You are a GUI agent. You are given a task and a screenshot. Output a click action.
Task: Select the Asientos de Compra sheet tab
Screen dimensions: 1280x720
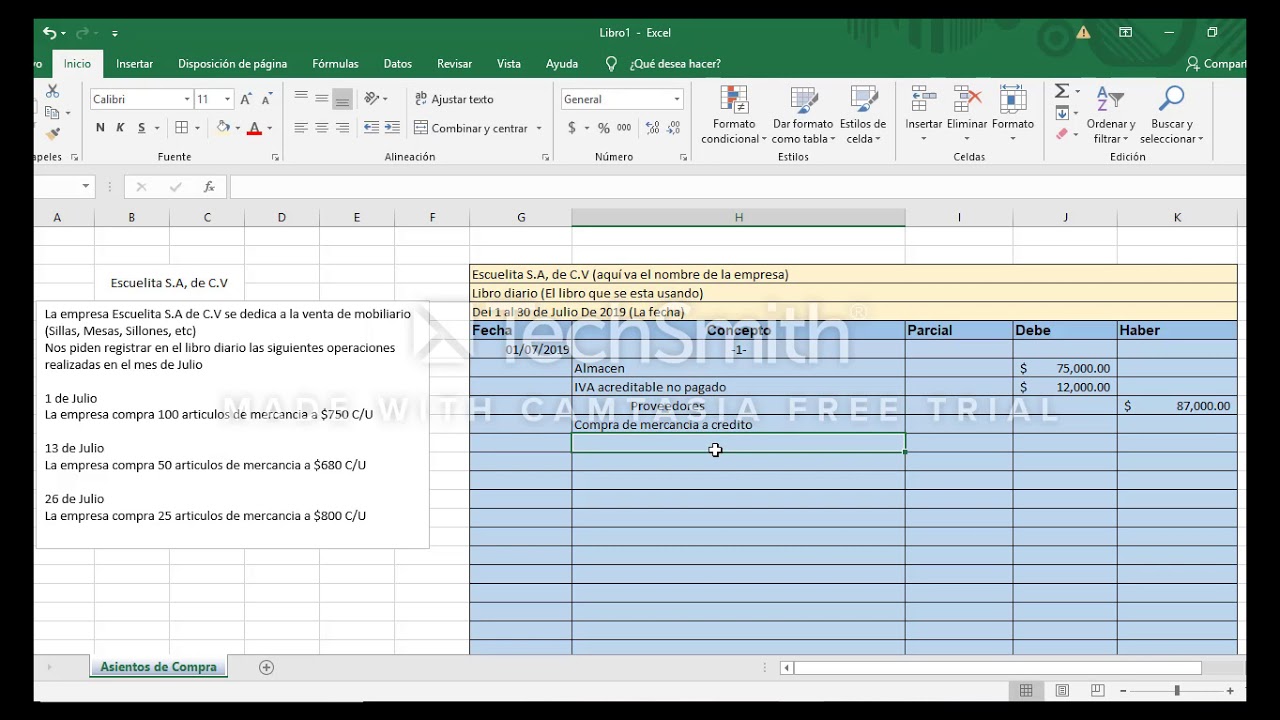click(x=158, y=667)
